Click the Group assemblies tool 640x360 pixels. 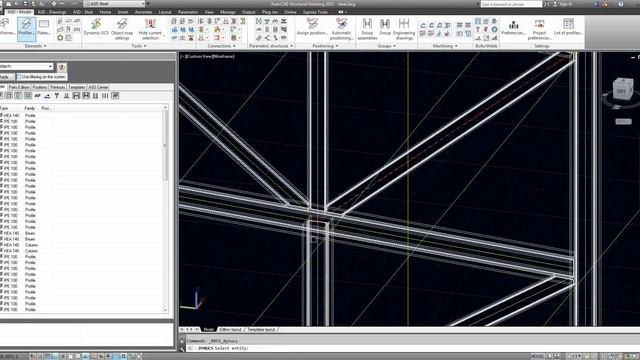pos(367,29)
